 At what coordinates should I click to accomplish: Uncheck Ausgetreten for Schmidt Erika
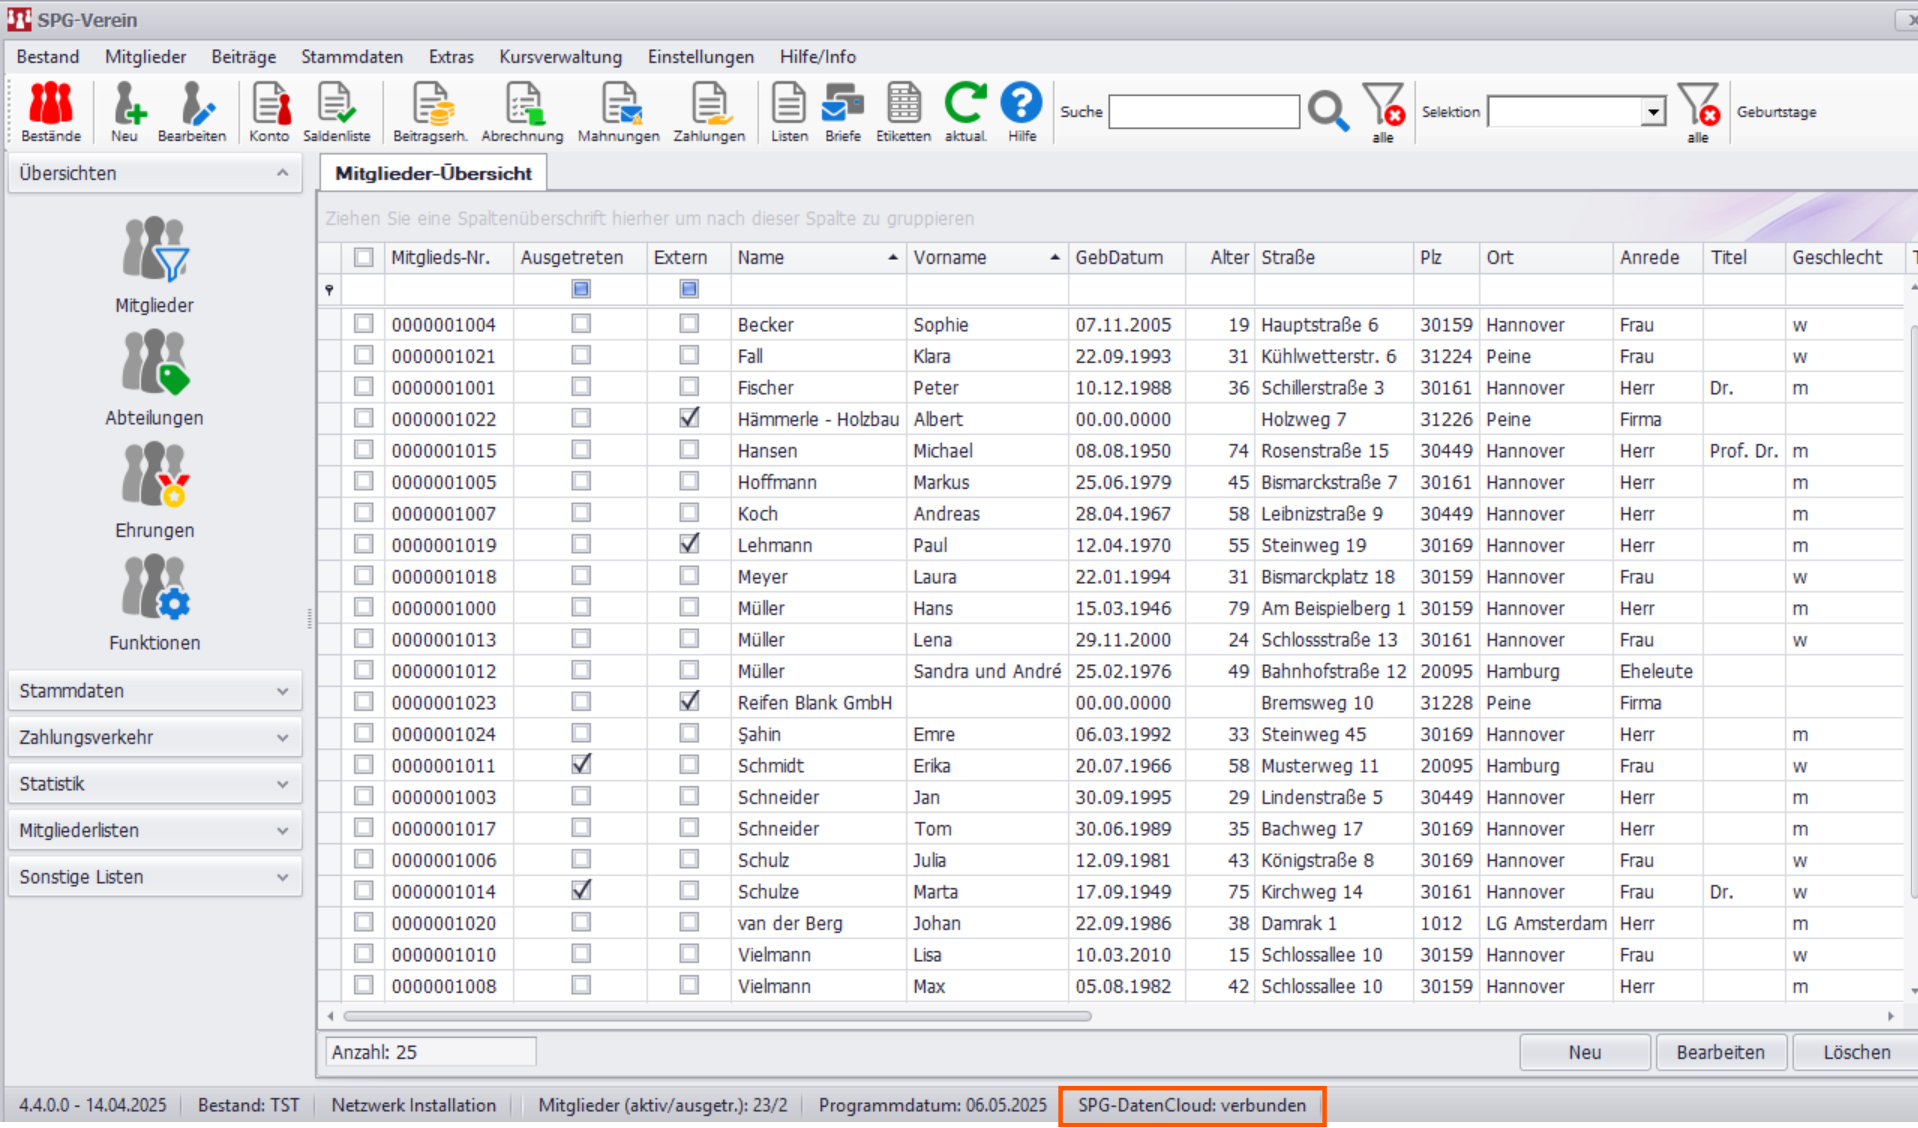pos(581,764)
